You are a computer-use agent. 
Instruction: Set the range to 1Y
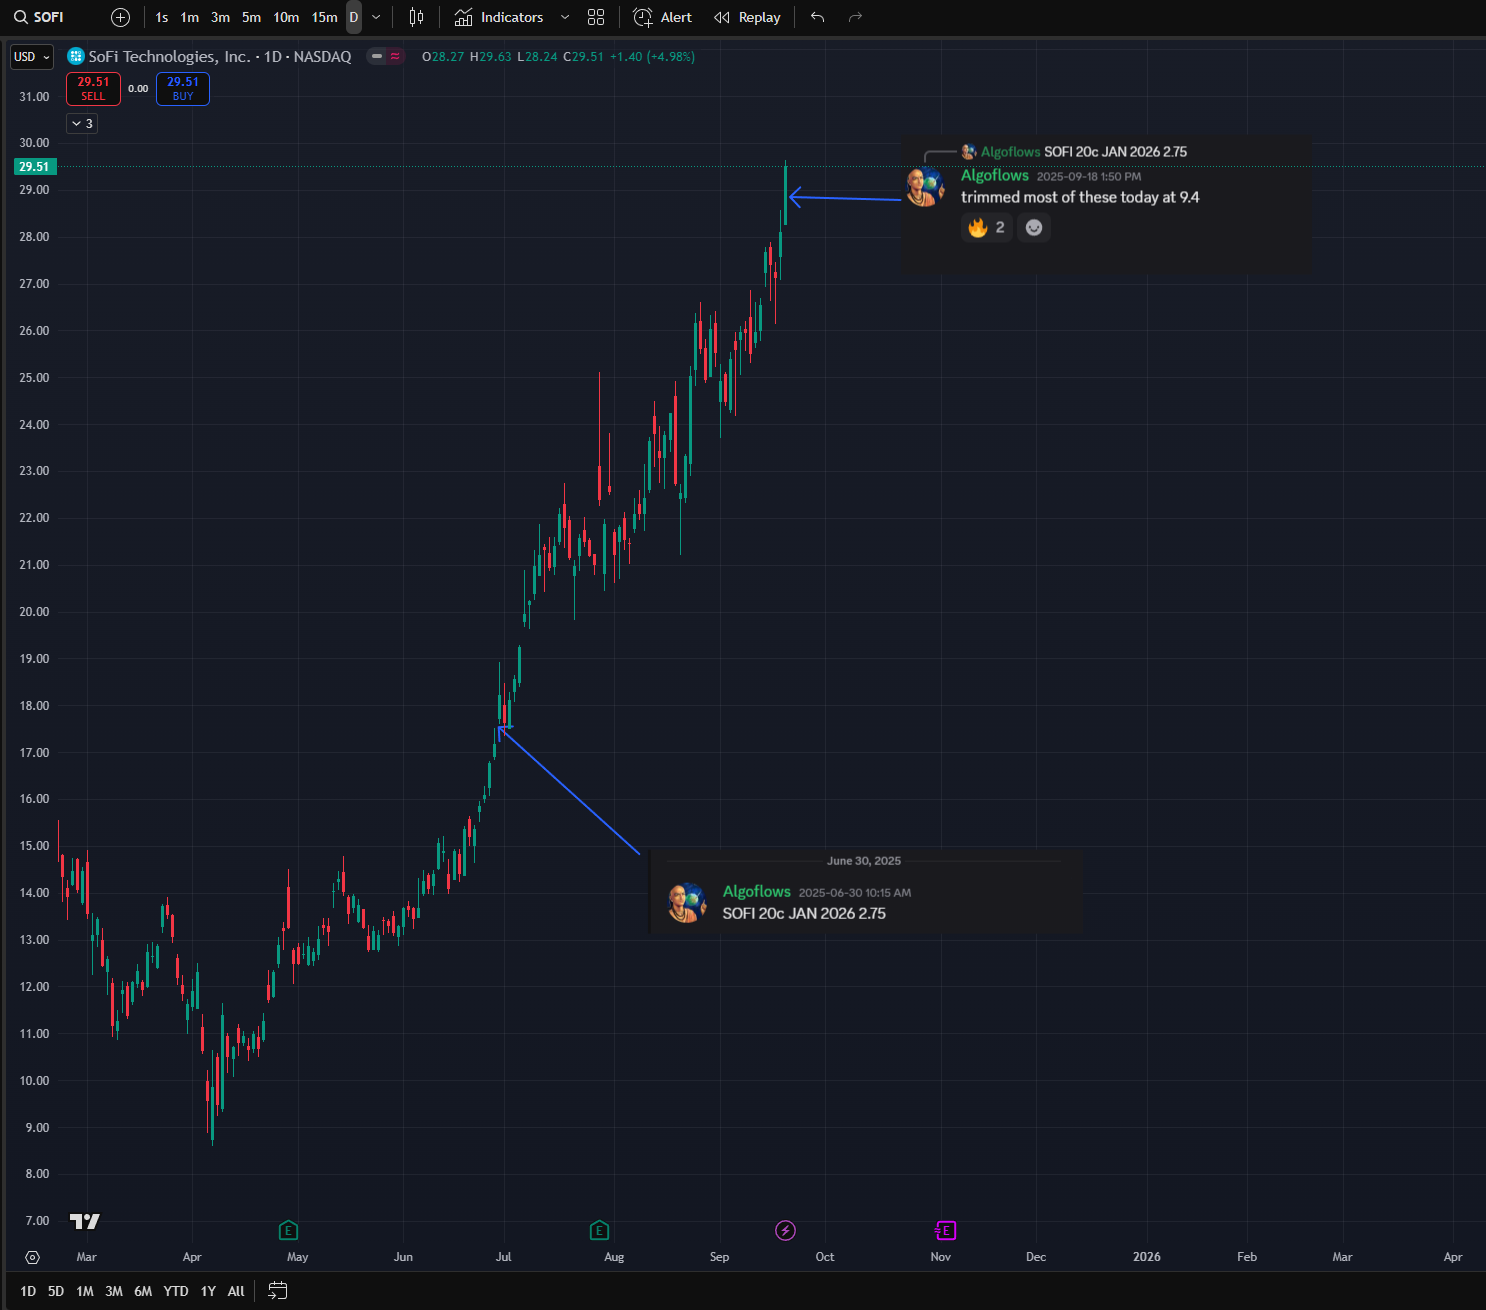[208, 1291]
